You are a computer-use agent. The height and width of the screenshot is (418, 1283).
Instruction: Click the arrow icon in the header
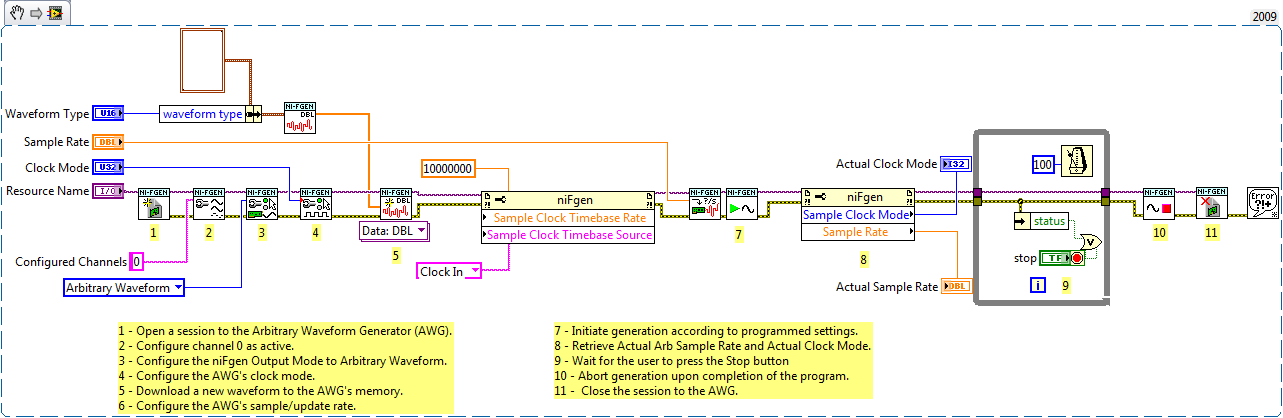(35, 13)
